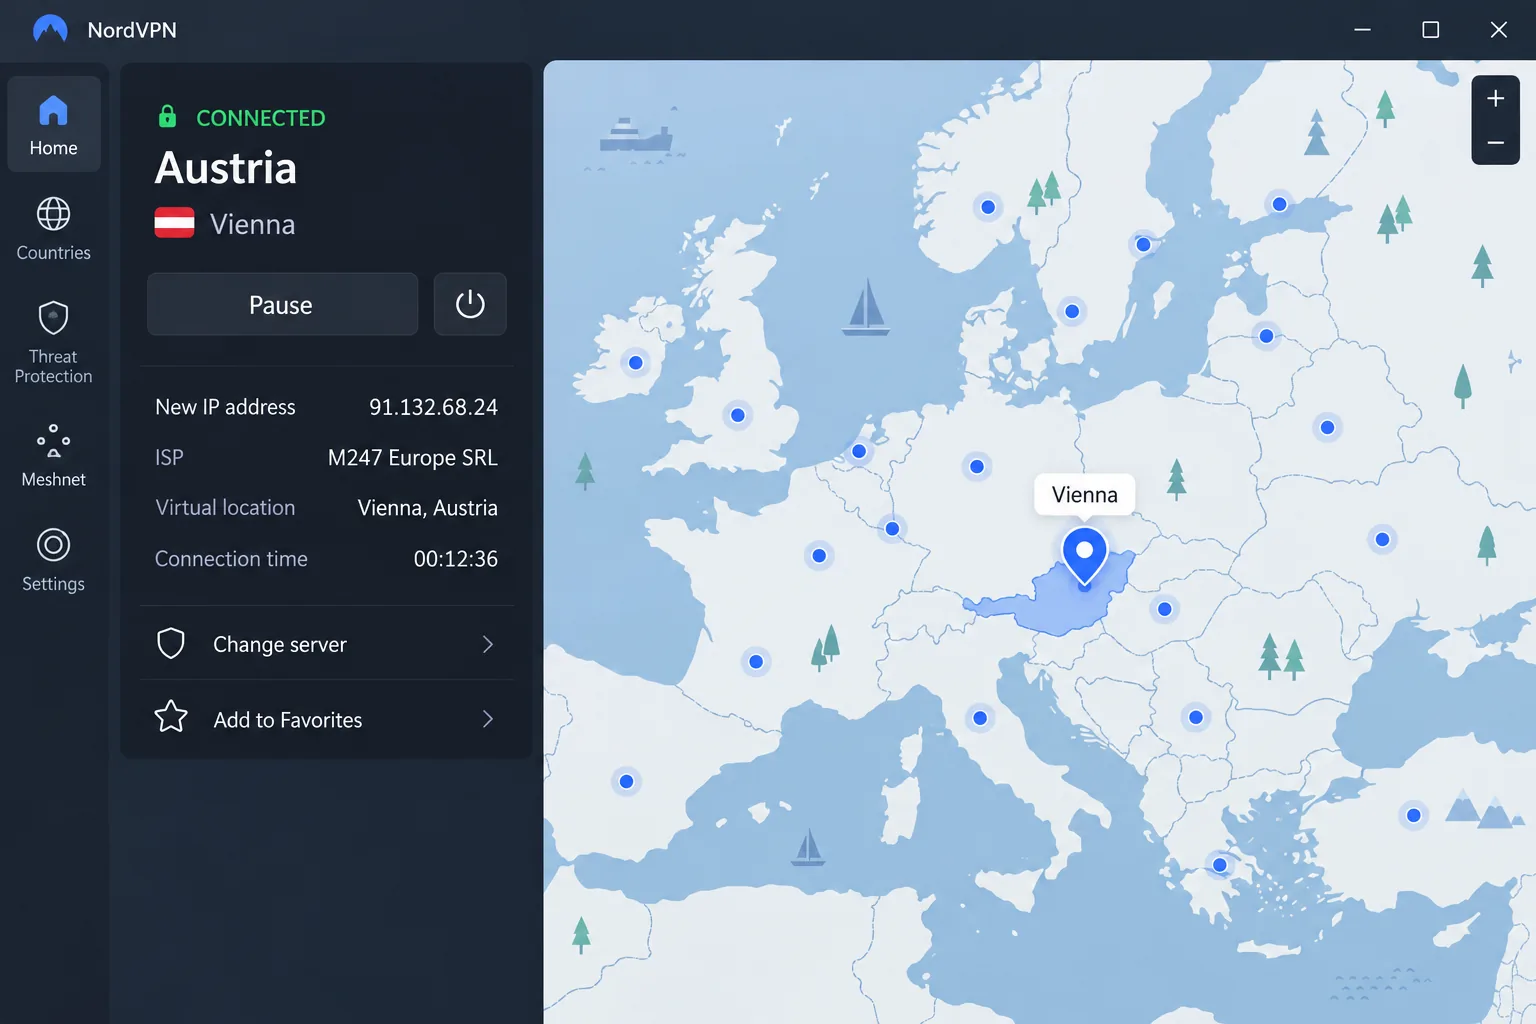Pause the VPN connection
Viewport: 1536px width, 1024px height.
click(x=282, y=304)
